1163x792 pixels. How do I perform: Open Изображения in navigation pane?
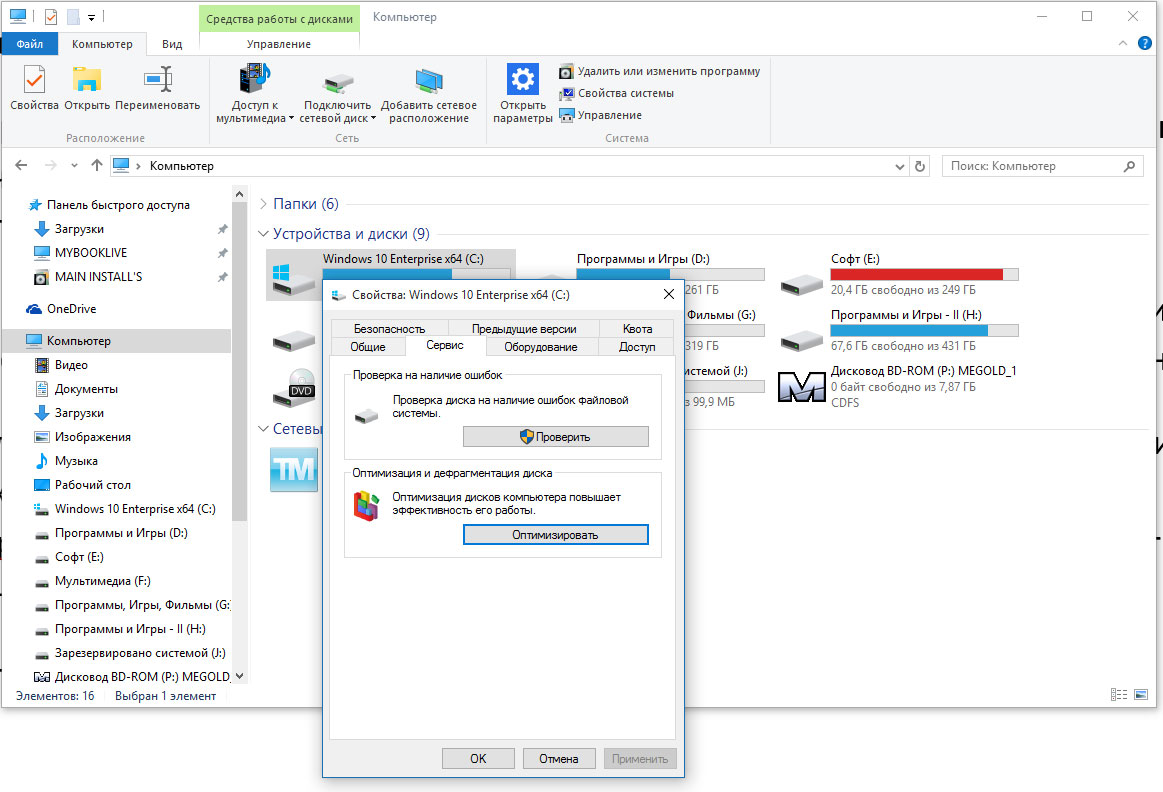tap(93, 437)
